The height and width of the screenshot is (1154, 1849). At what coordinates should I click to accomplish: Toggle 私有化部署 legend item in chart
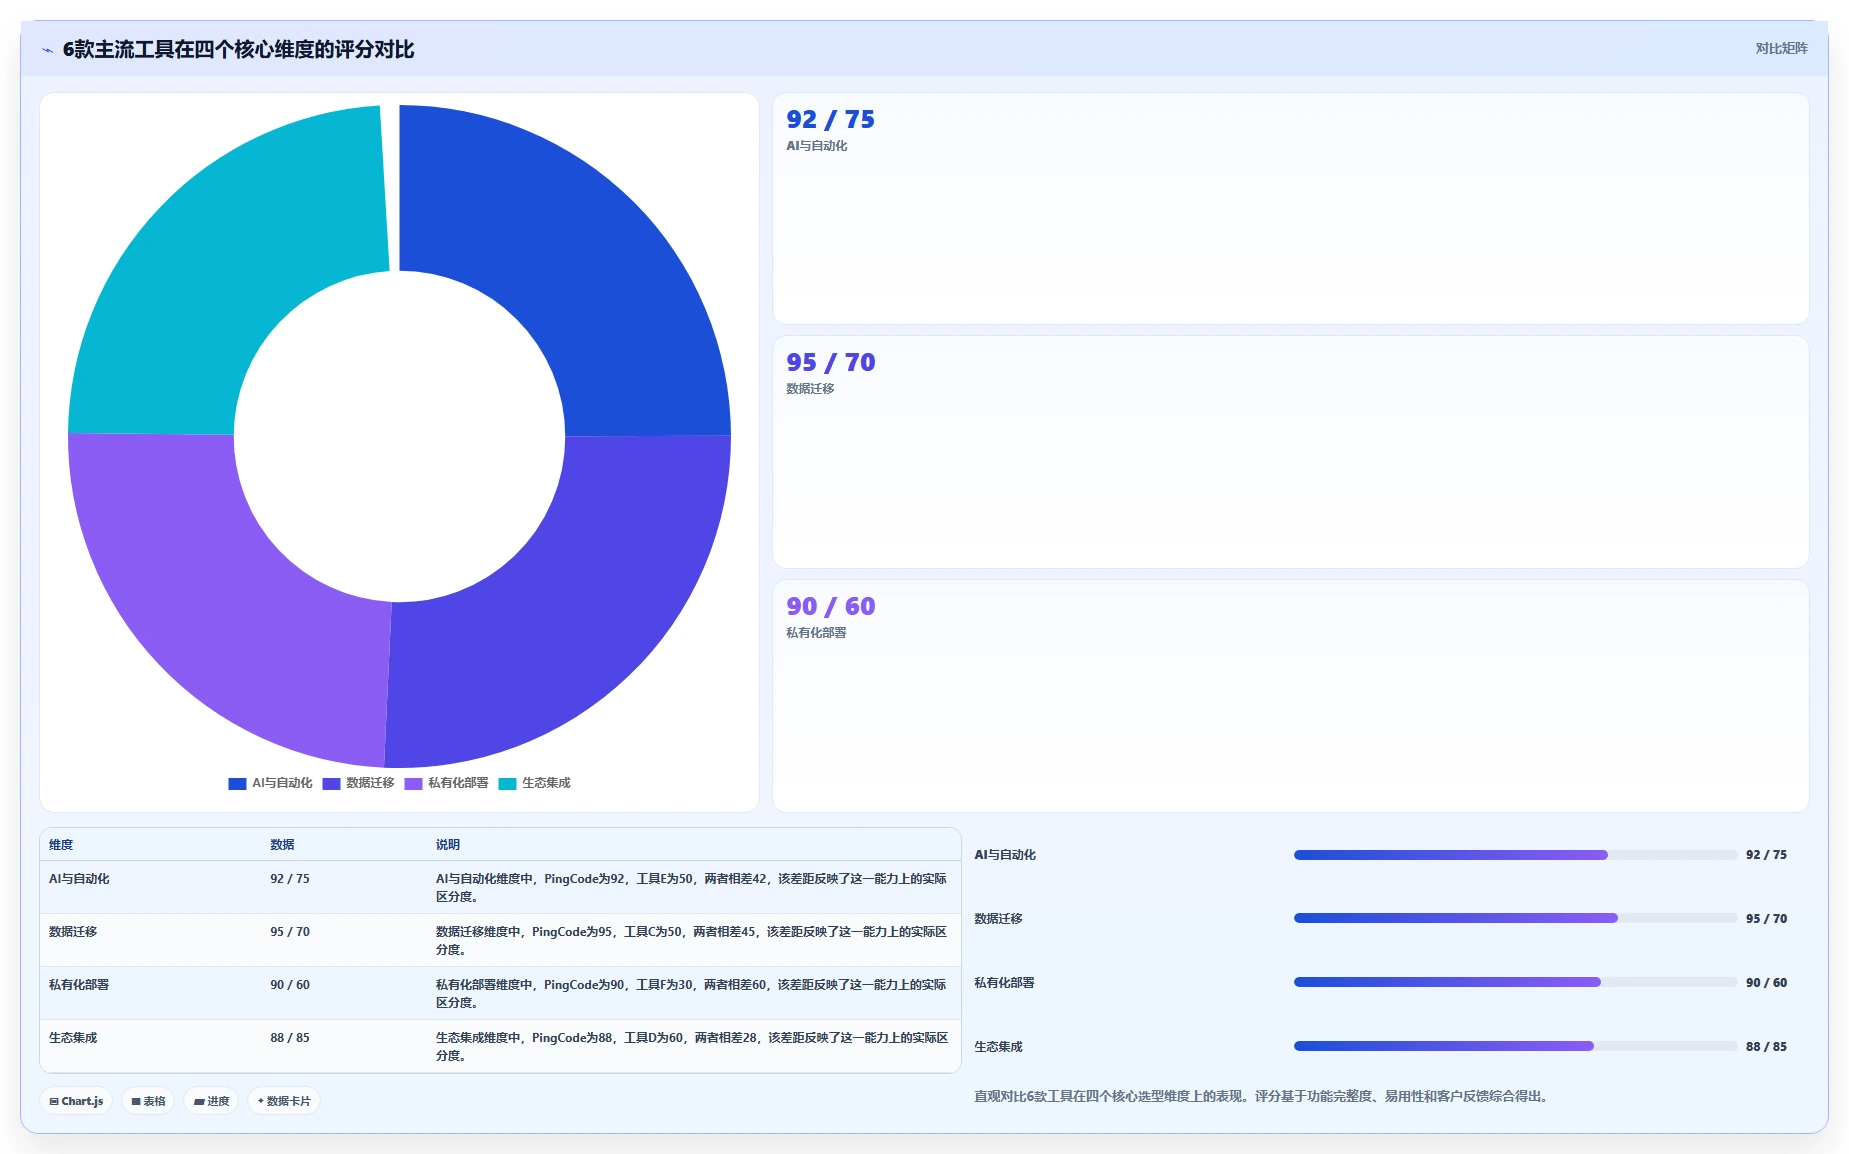[x=446, y=783]
